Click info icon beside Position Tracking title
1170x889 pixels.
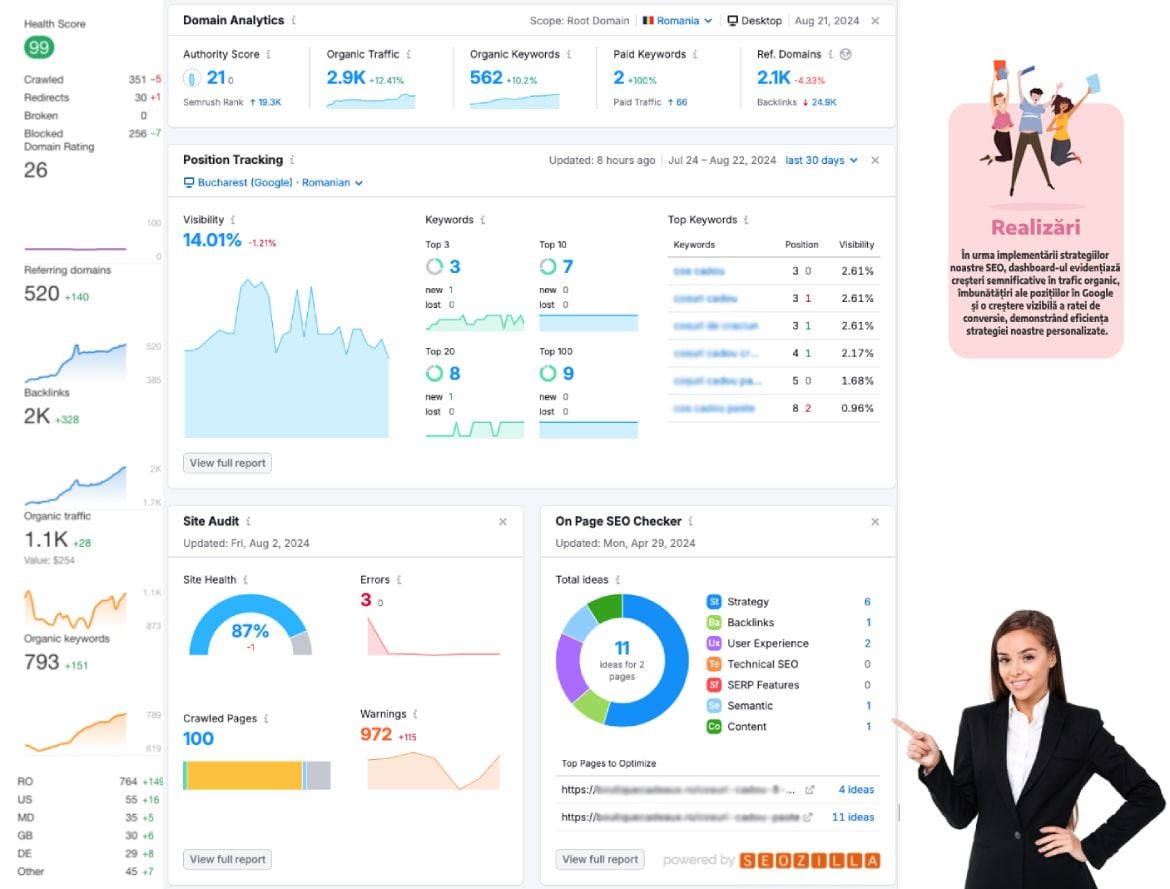(292, 160)
